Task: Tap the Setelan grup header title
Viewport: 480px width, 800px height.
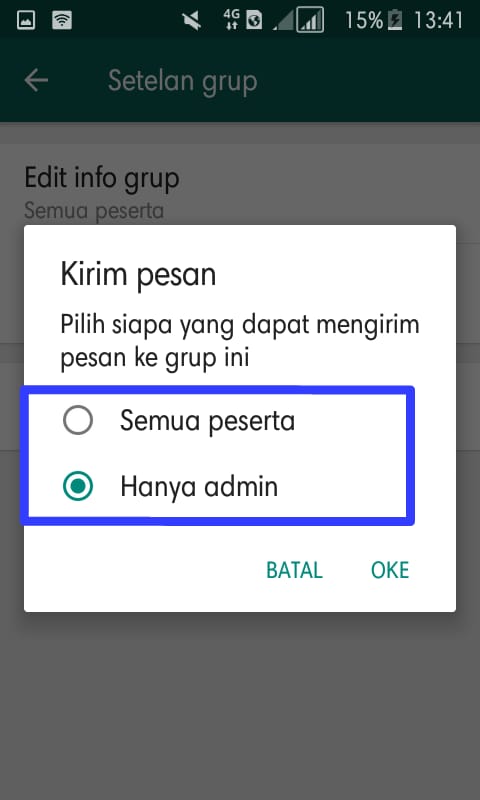Action: pos(183,81)
